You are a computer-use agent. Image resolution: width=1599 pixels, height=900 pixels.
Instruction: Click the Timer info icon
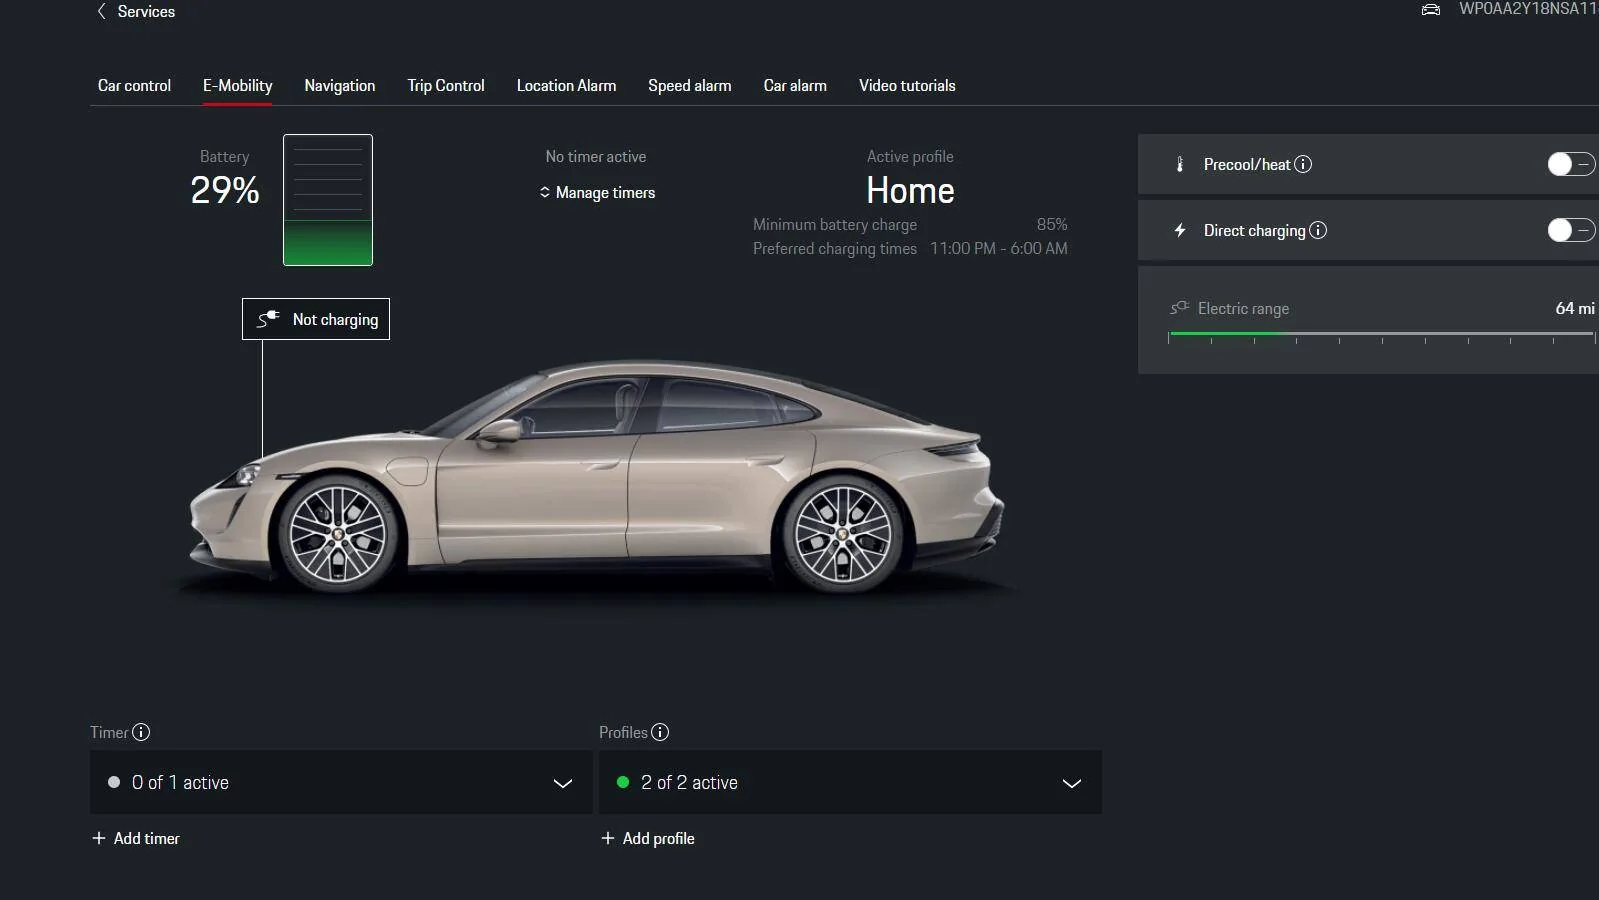tap(141, 732)
